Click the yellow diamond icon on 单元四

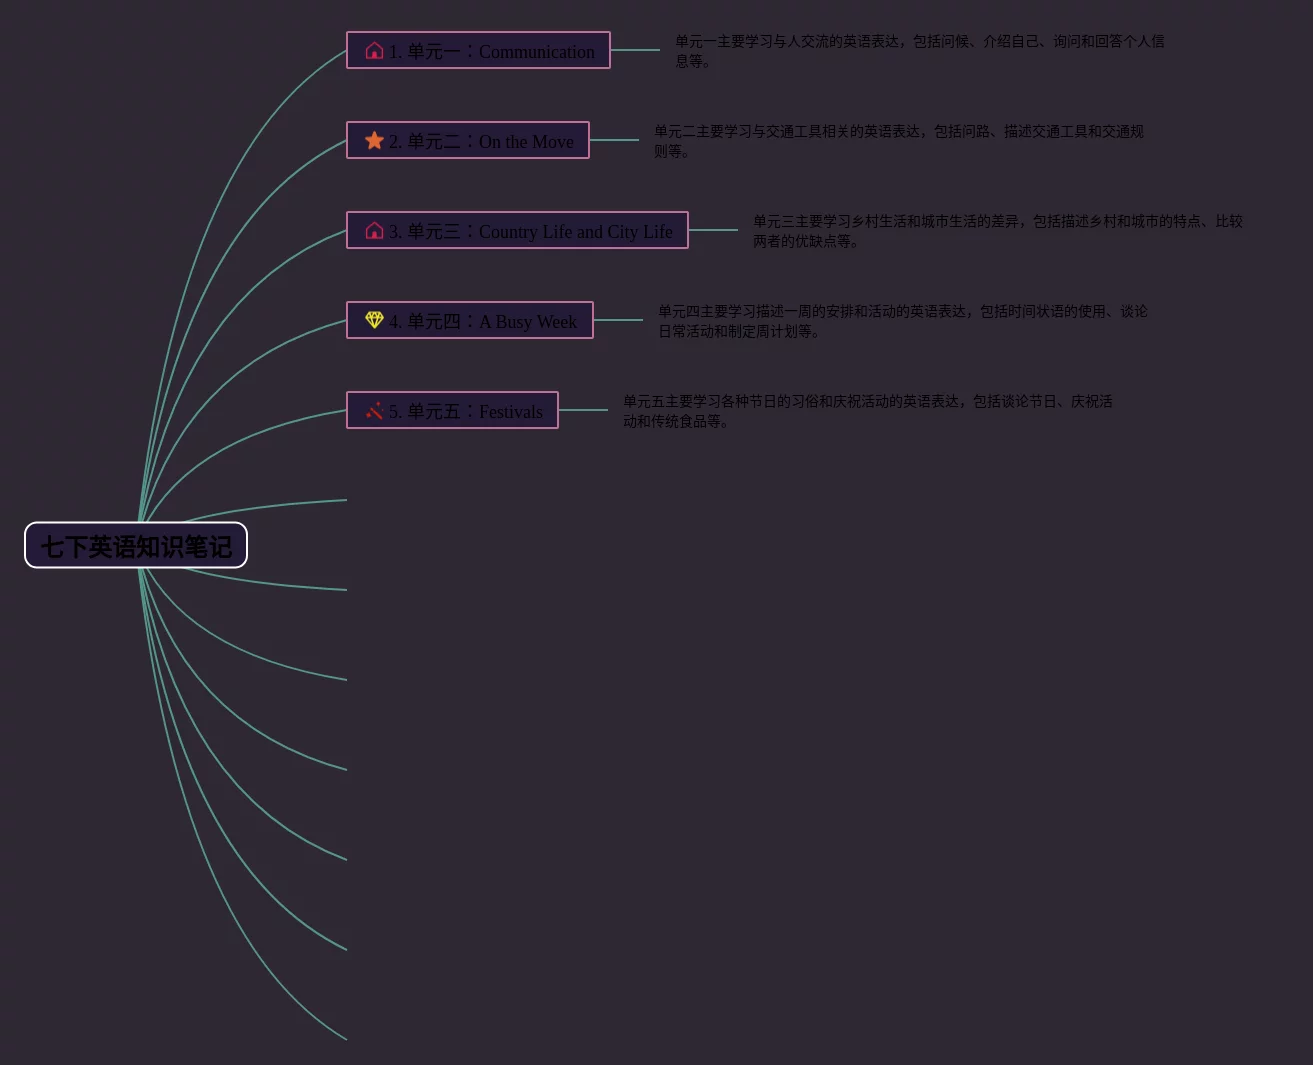coord(374,320)
